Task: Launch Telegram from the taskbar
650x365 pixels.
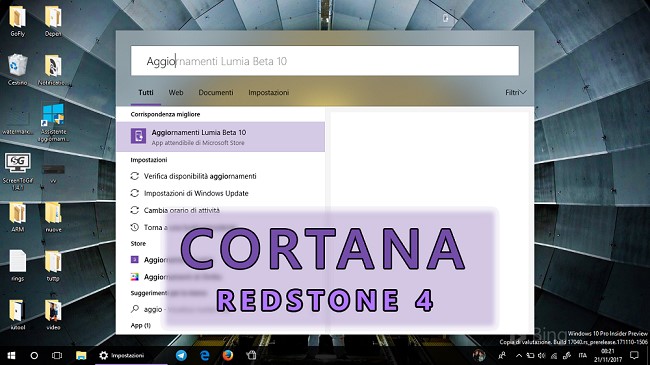Action: pyautogui.click(x=181, y=355)
